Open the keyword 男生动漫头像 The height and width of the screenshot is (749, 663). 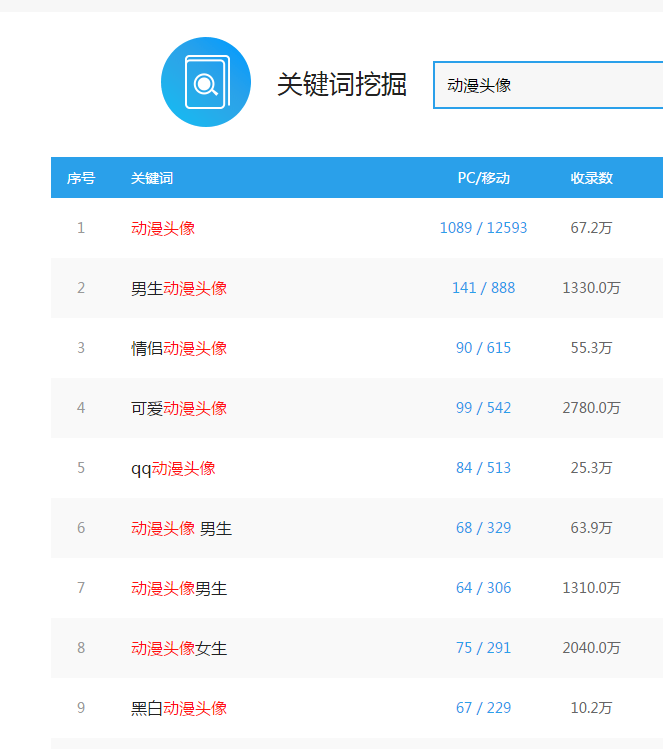click(179, 288)
